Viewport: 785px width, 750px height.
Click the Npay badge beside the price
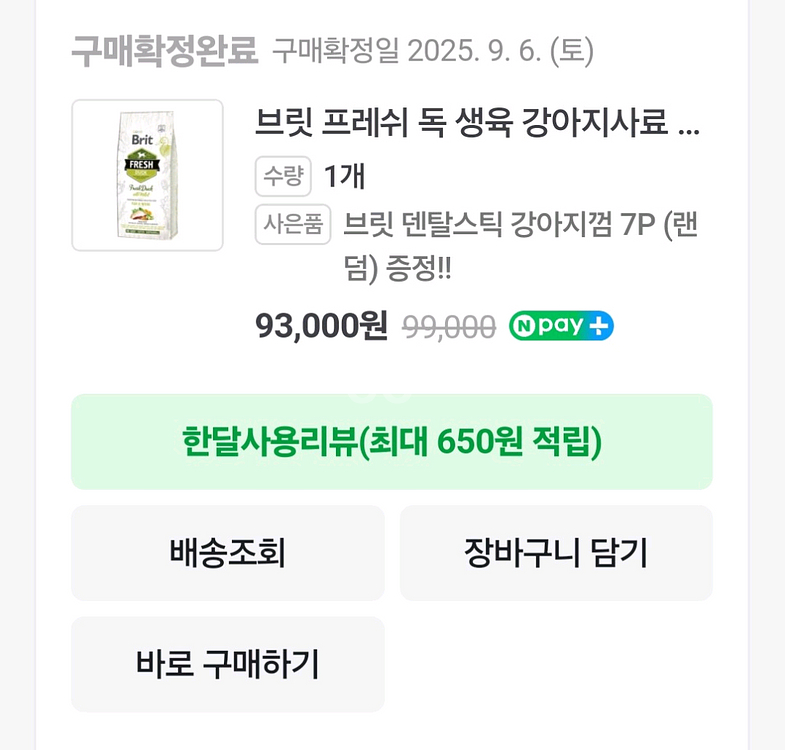click(560, 326)
